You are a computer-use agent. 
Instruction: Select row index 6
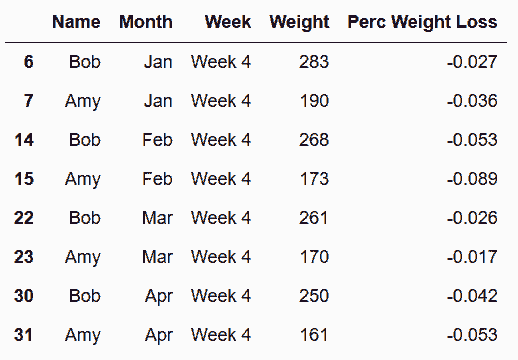(29, 62)
